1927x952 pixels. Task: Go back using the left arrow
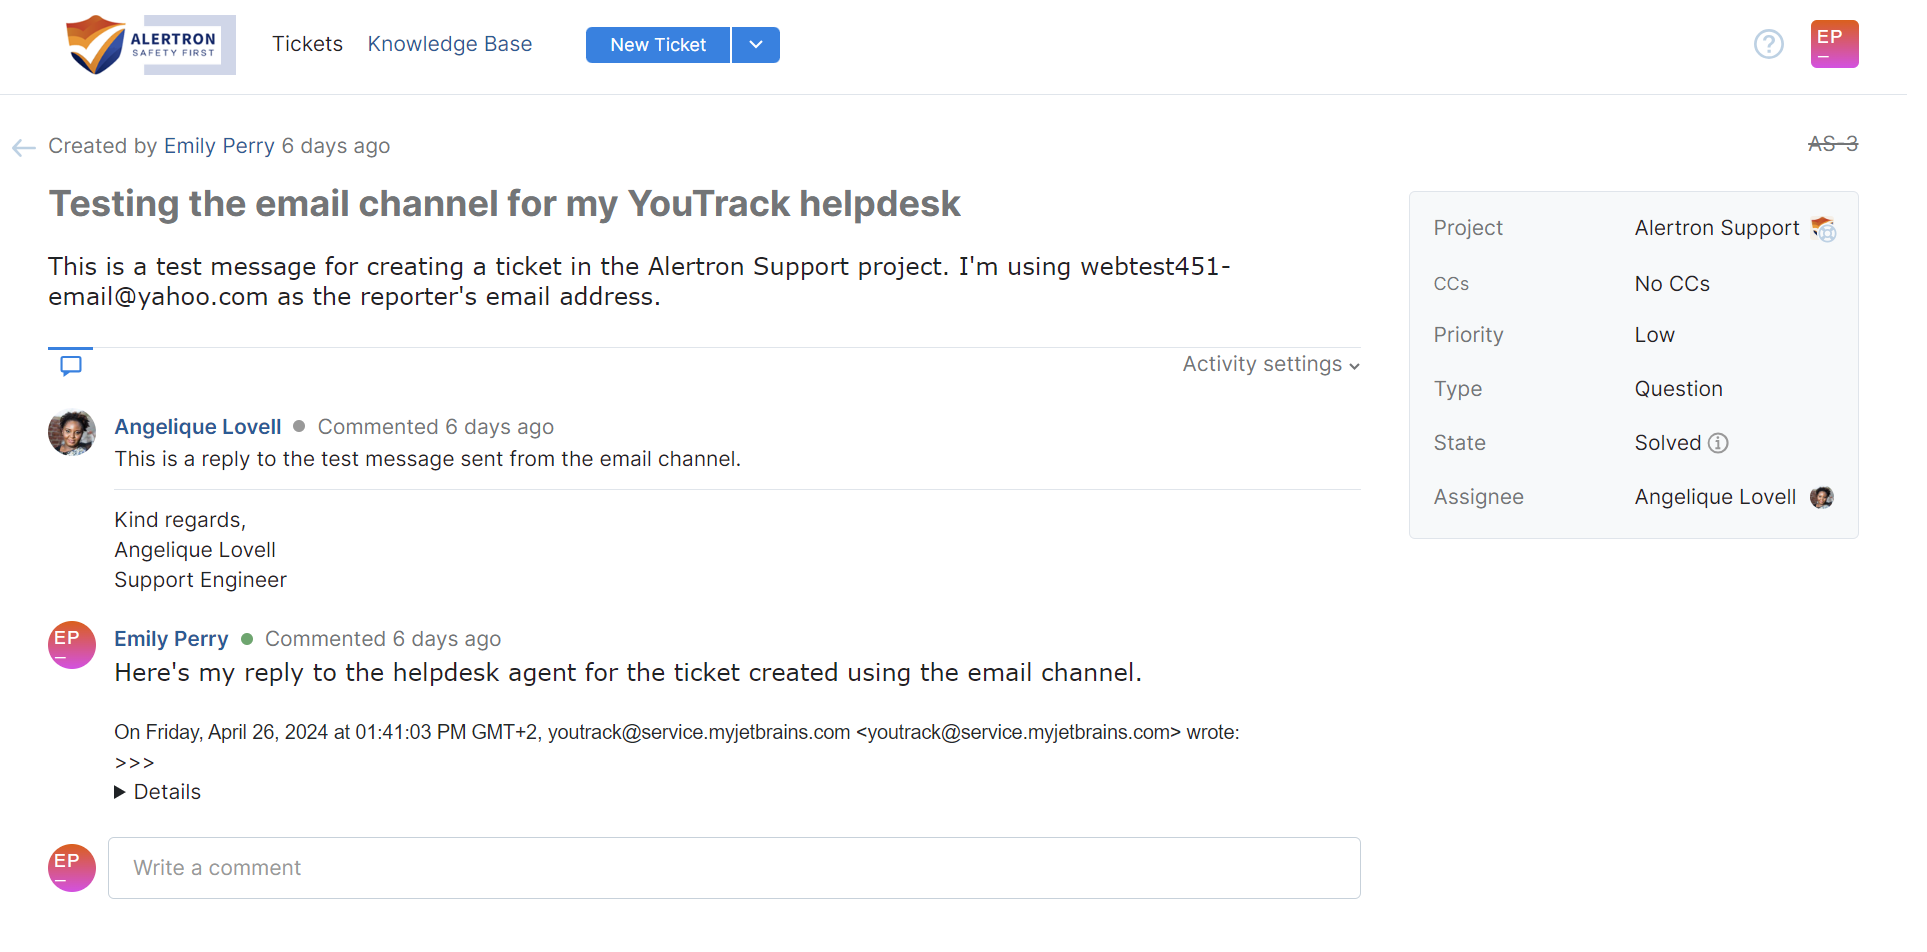coord(24,148)
